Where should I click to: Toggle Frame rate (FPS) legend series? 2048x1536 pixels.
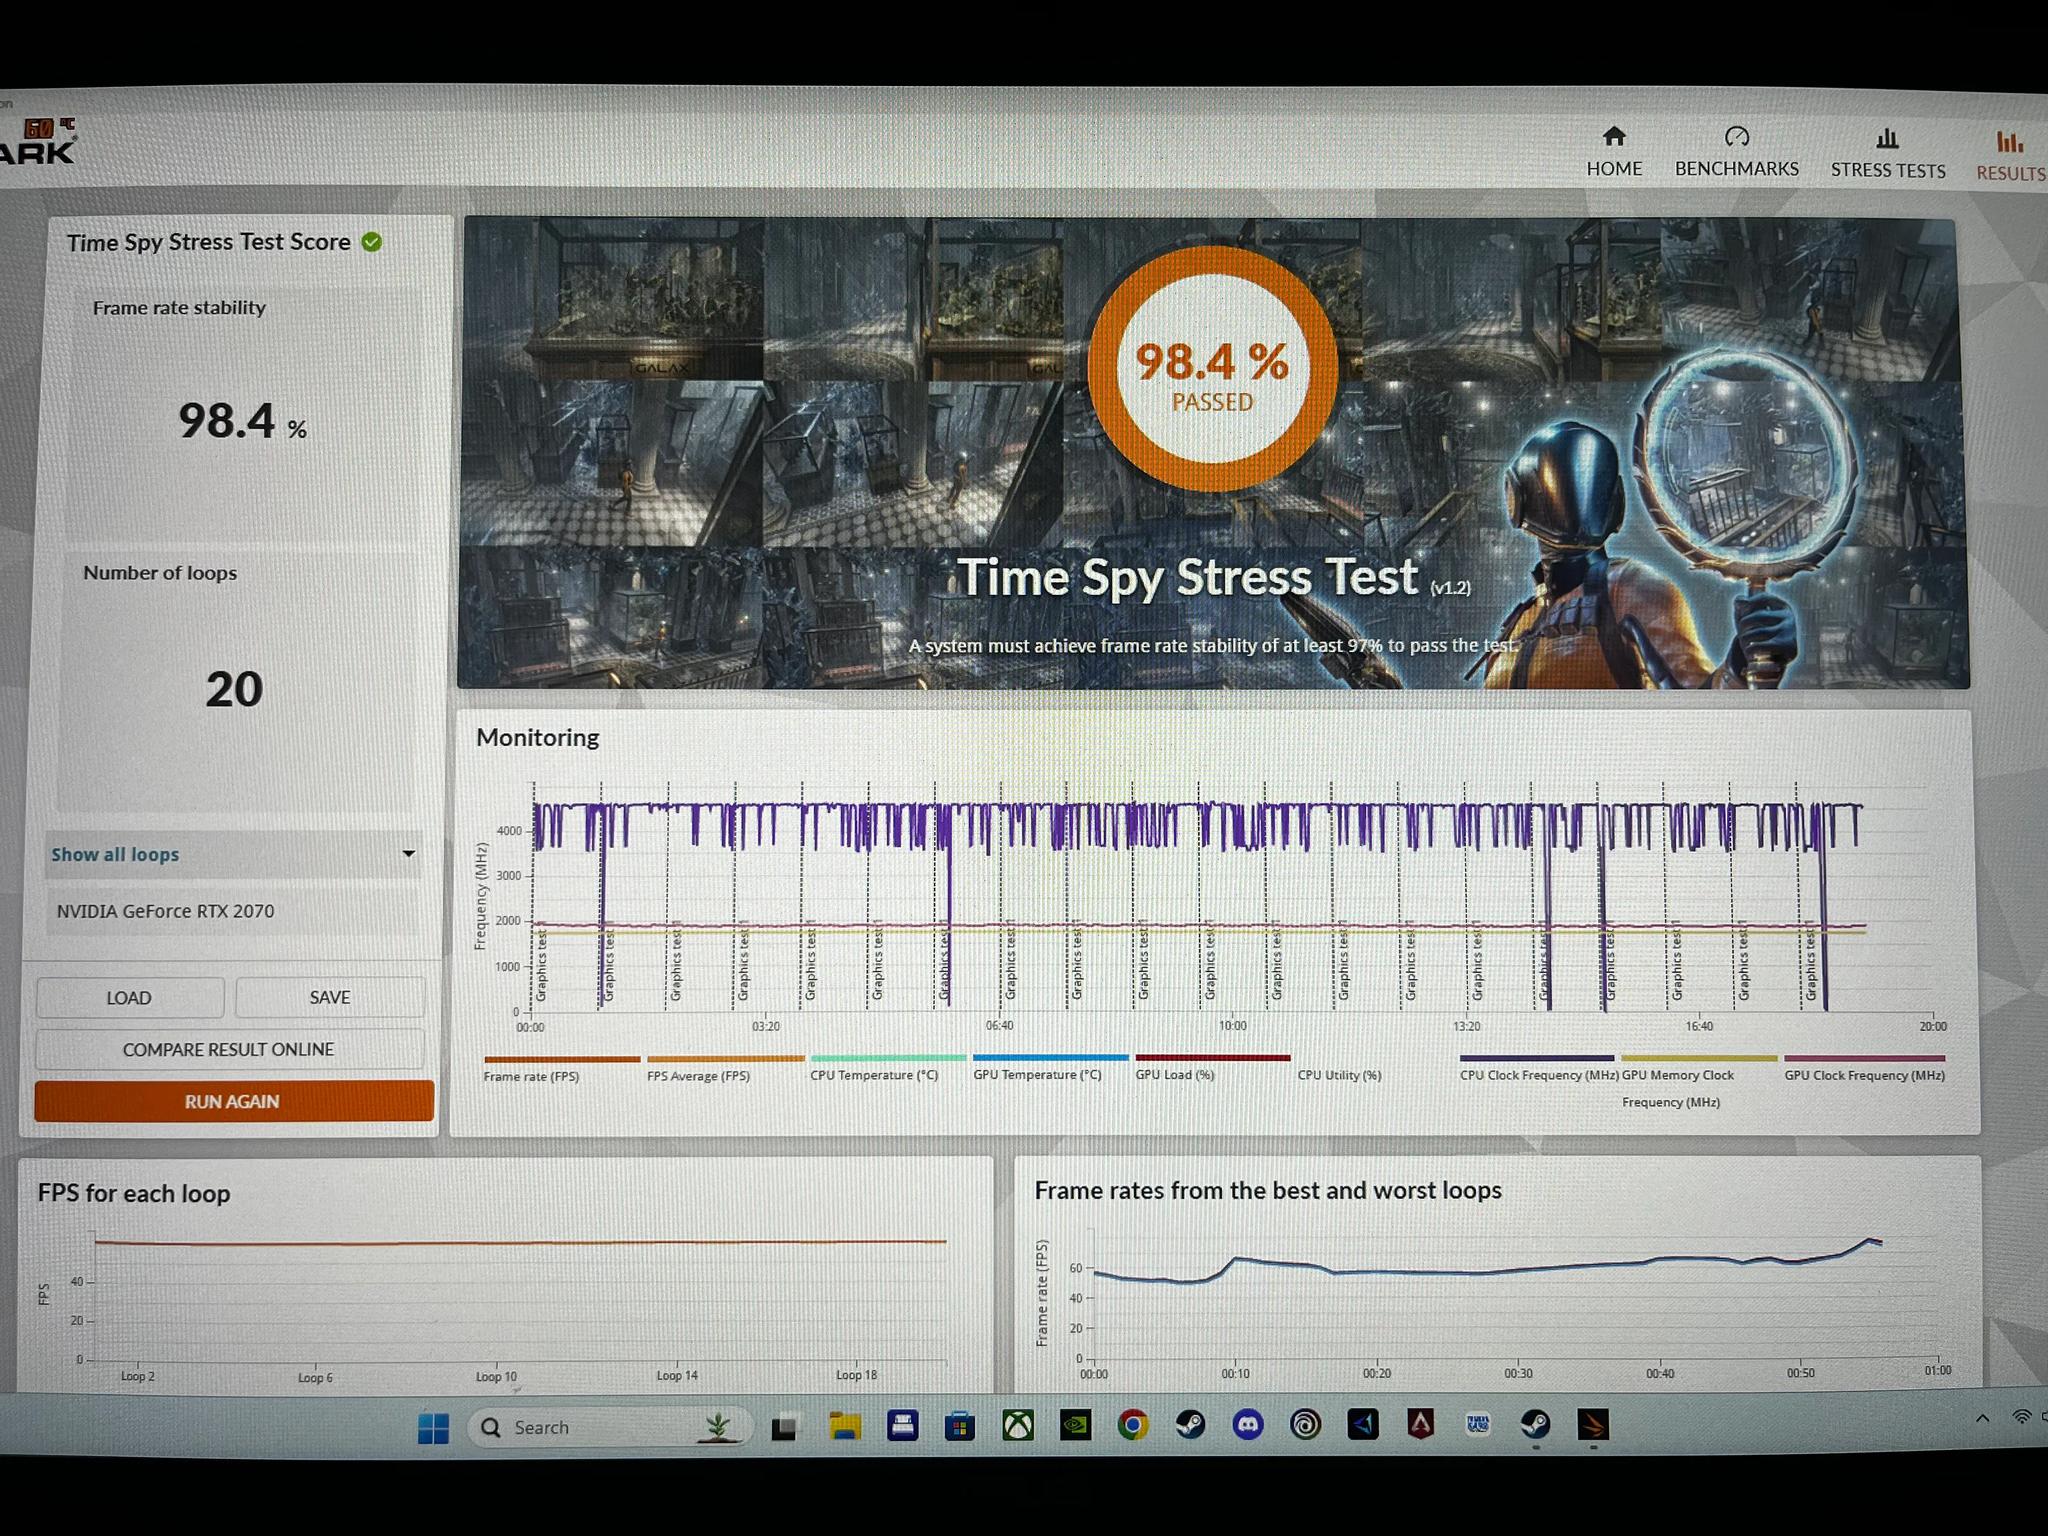pos(560,1068)
